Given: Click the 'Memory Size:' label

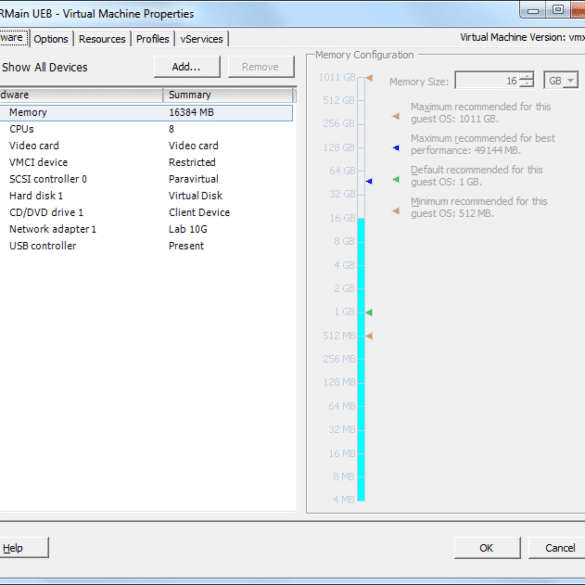Looking at the screenshot, I should click(419, 82).
